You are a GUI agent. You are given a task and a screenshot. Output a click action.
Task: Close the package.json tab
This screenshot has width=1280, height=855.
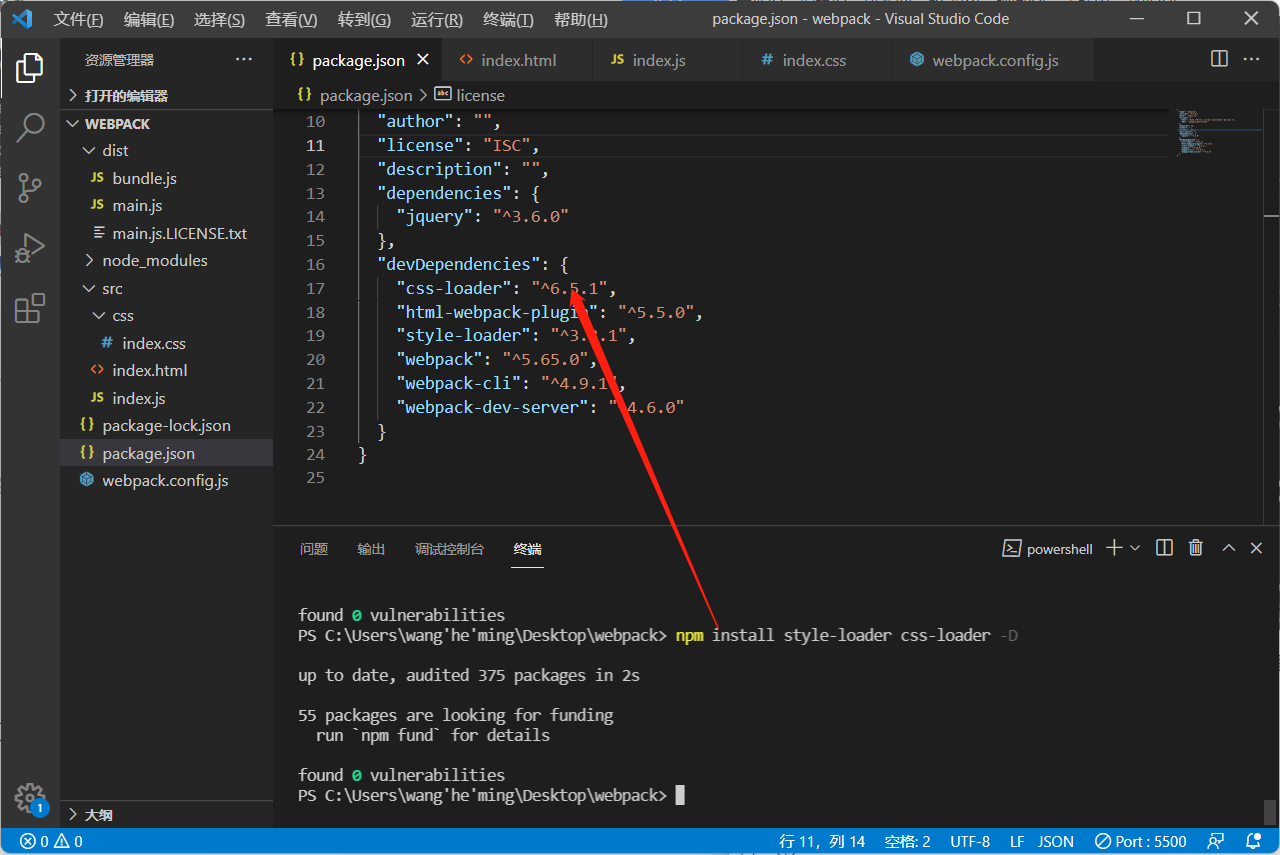click(x=423, y=60)
